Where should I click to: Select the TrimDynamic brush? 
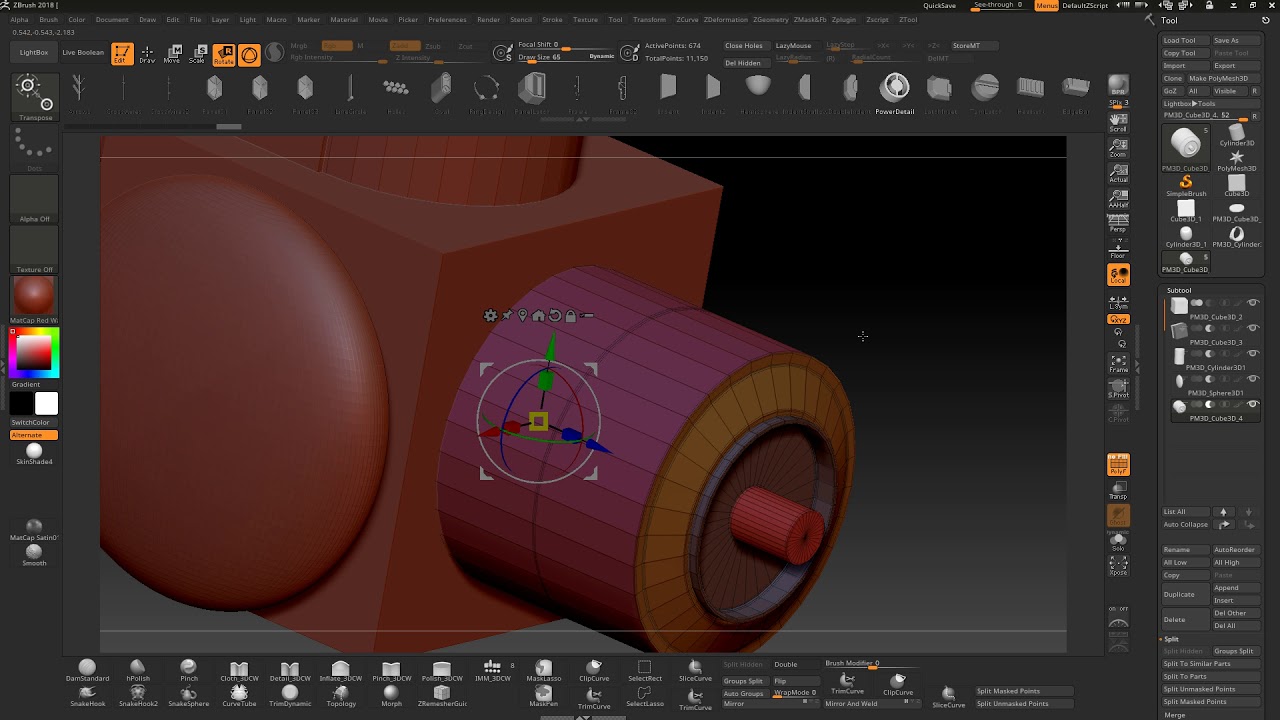pyautogui.click(x=290, y=696)
